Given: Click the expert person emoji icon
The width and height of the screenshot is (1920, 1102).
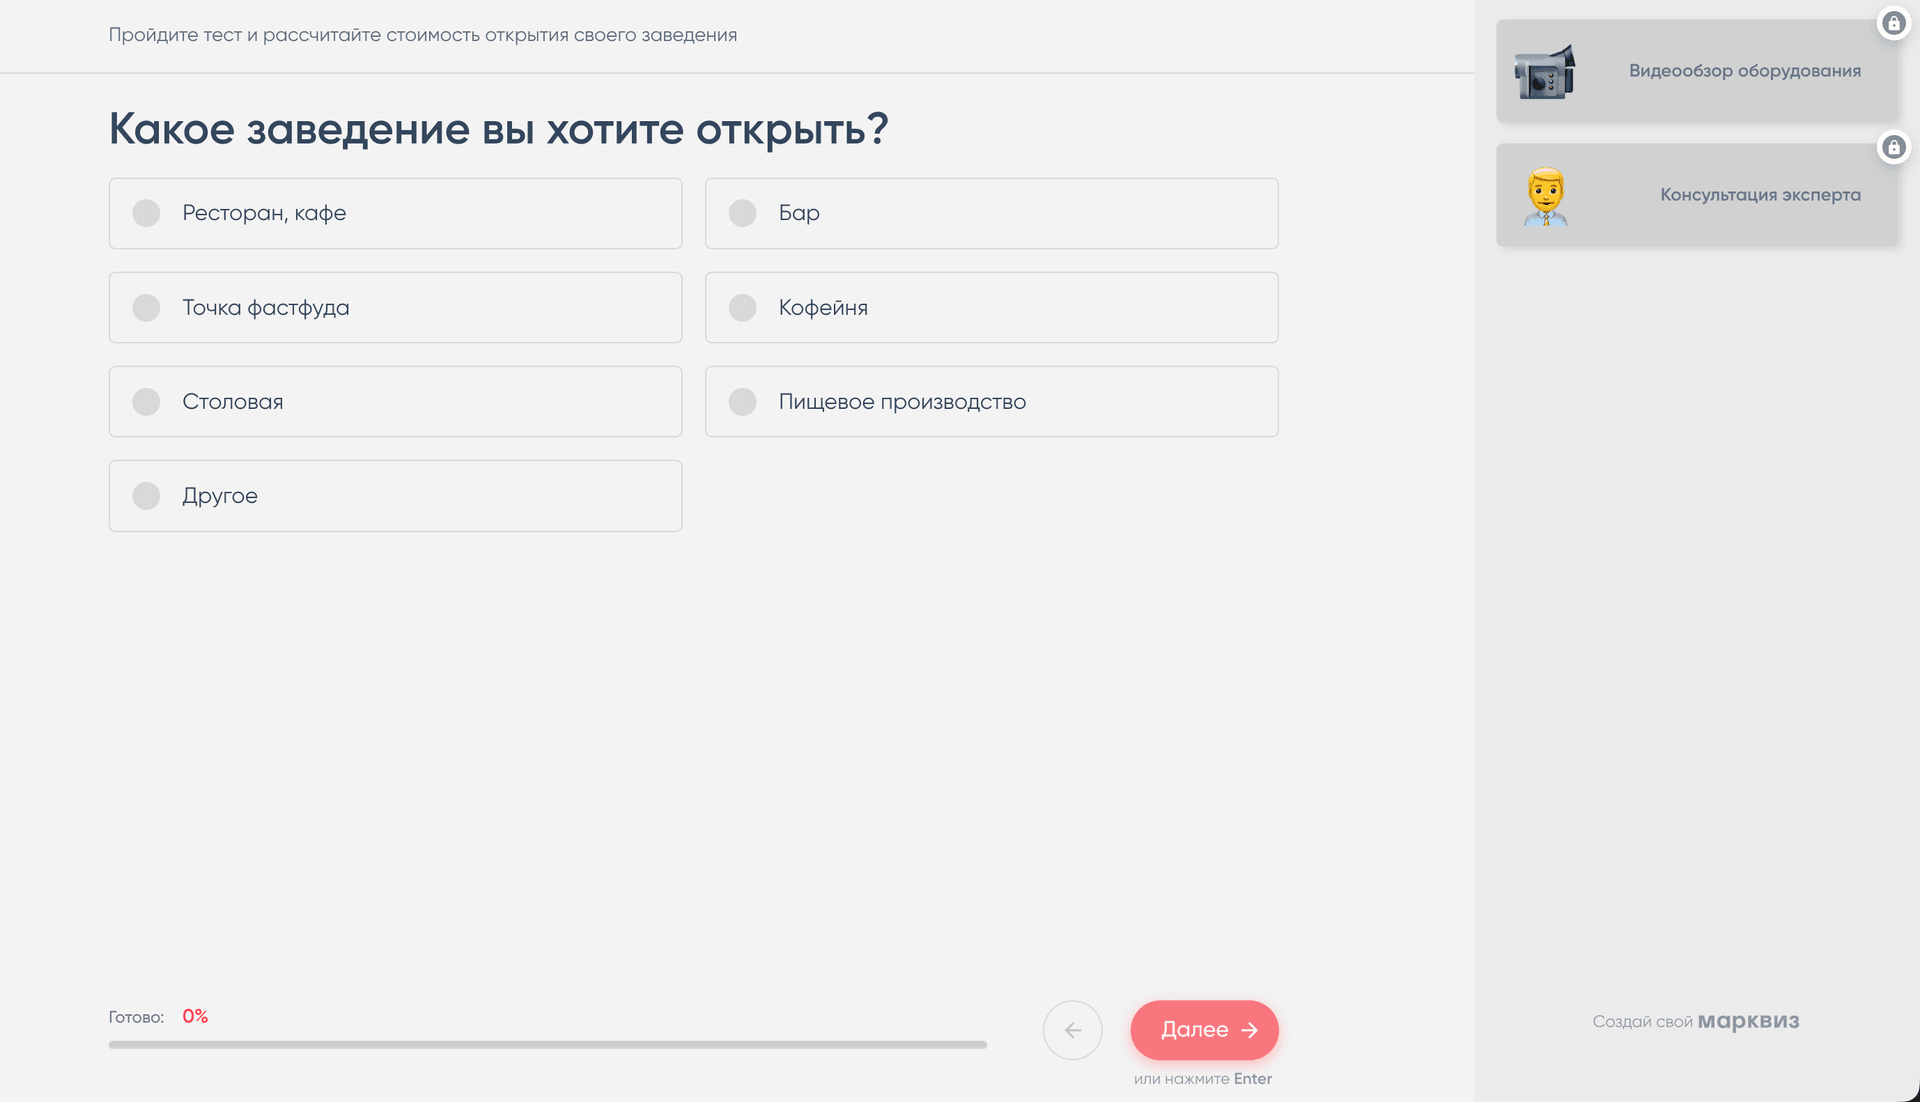Looking at the screenshot, I should [1545, 196].
